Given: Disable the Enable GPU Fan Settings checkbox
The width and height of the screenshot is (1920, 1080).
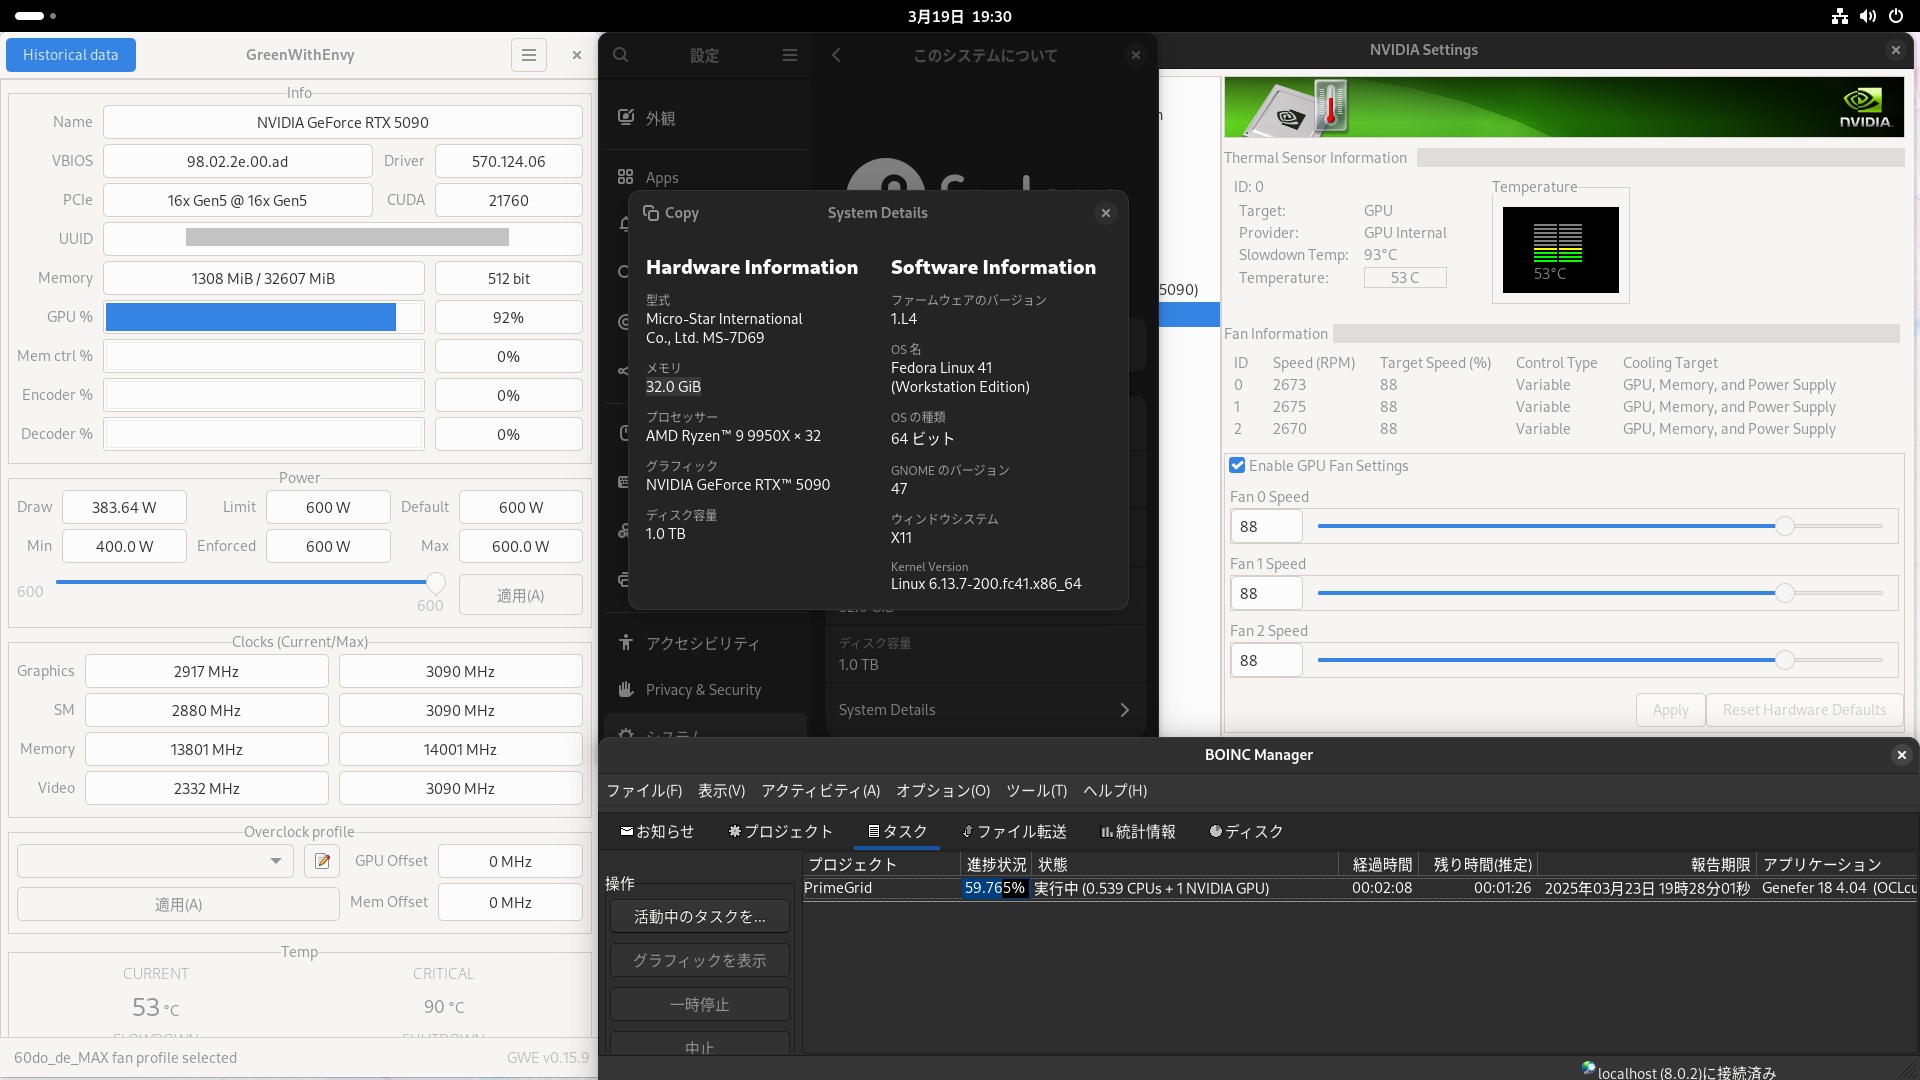Looking at the screenshot, I should click(1237, 465).
